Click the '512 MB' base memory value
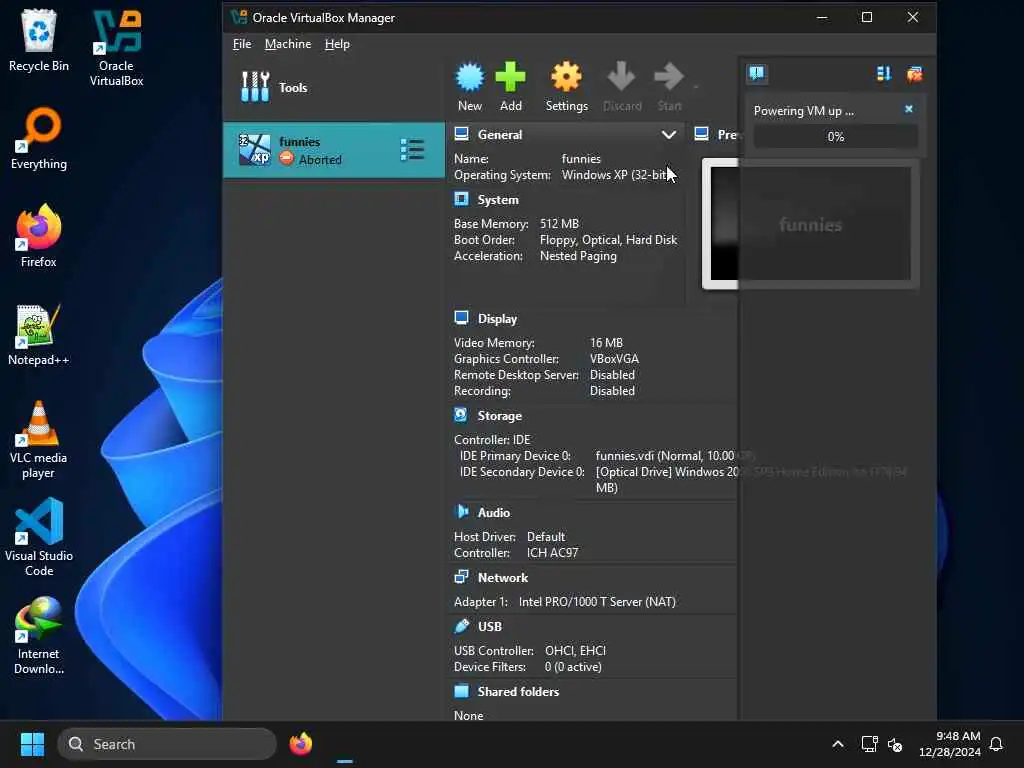The width and height of the screenshot is (1024, 768). tap(559, 223)
